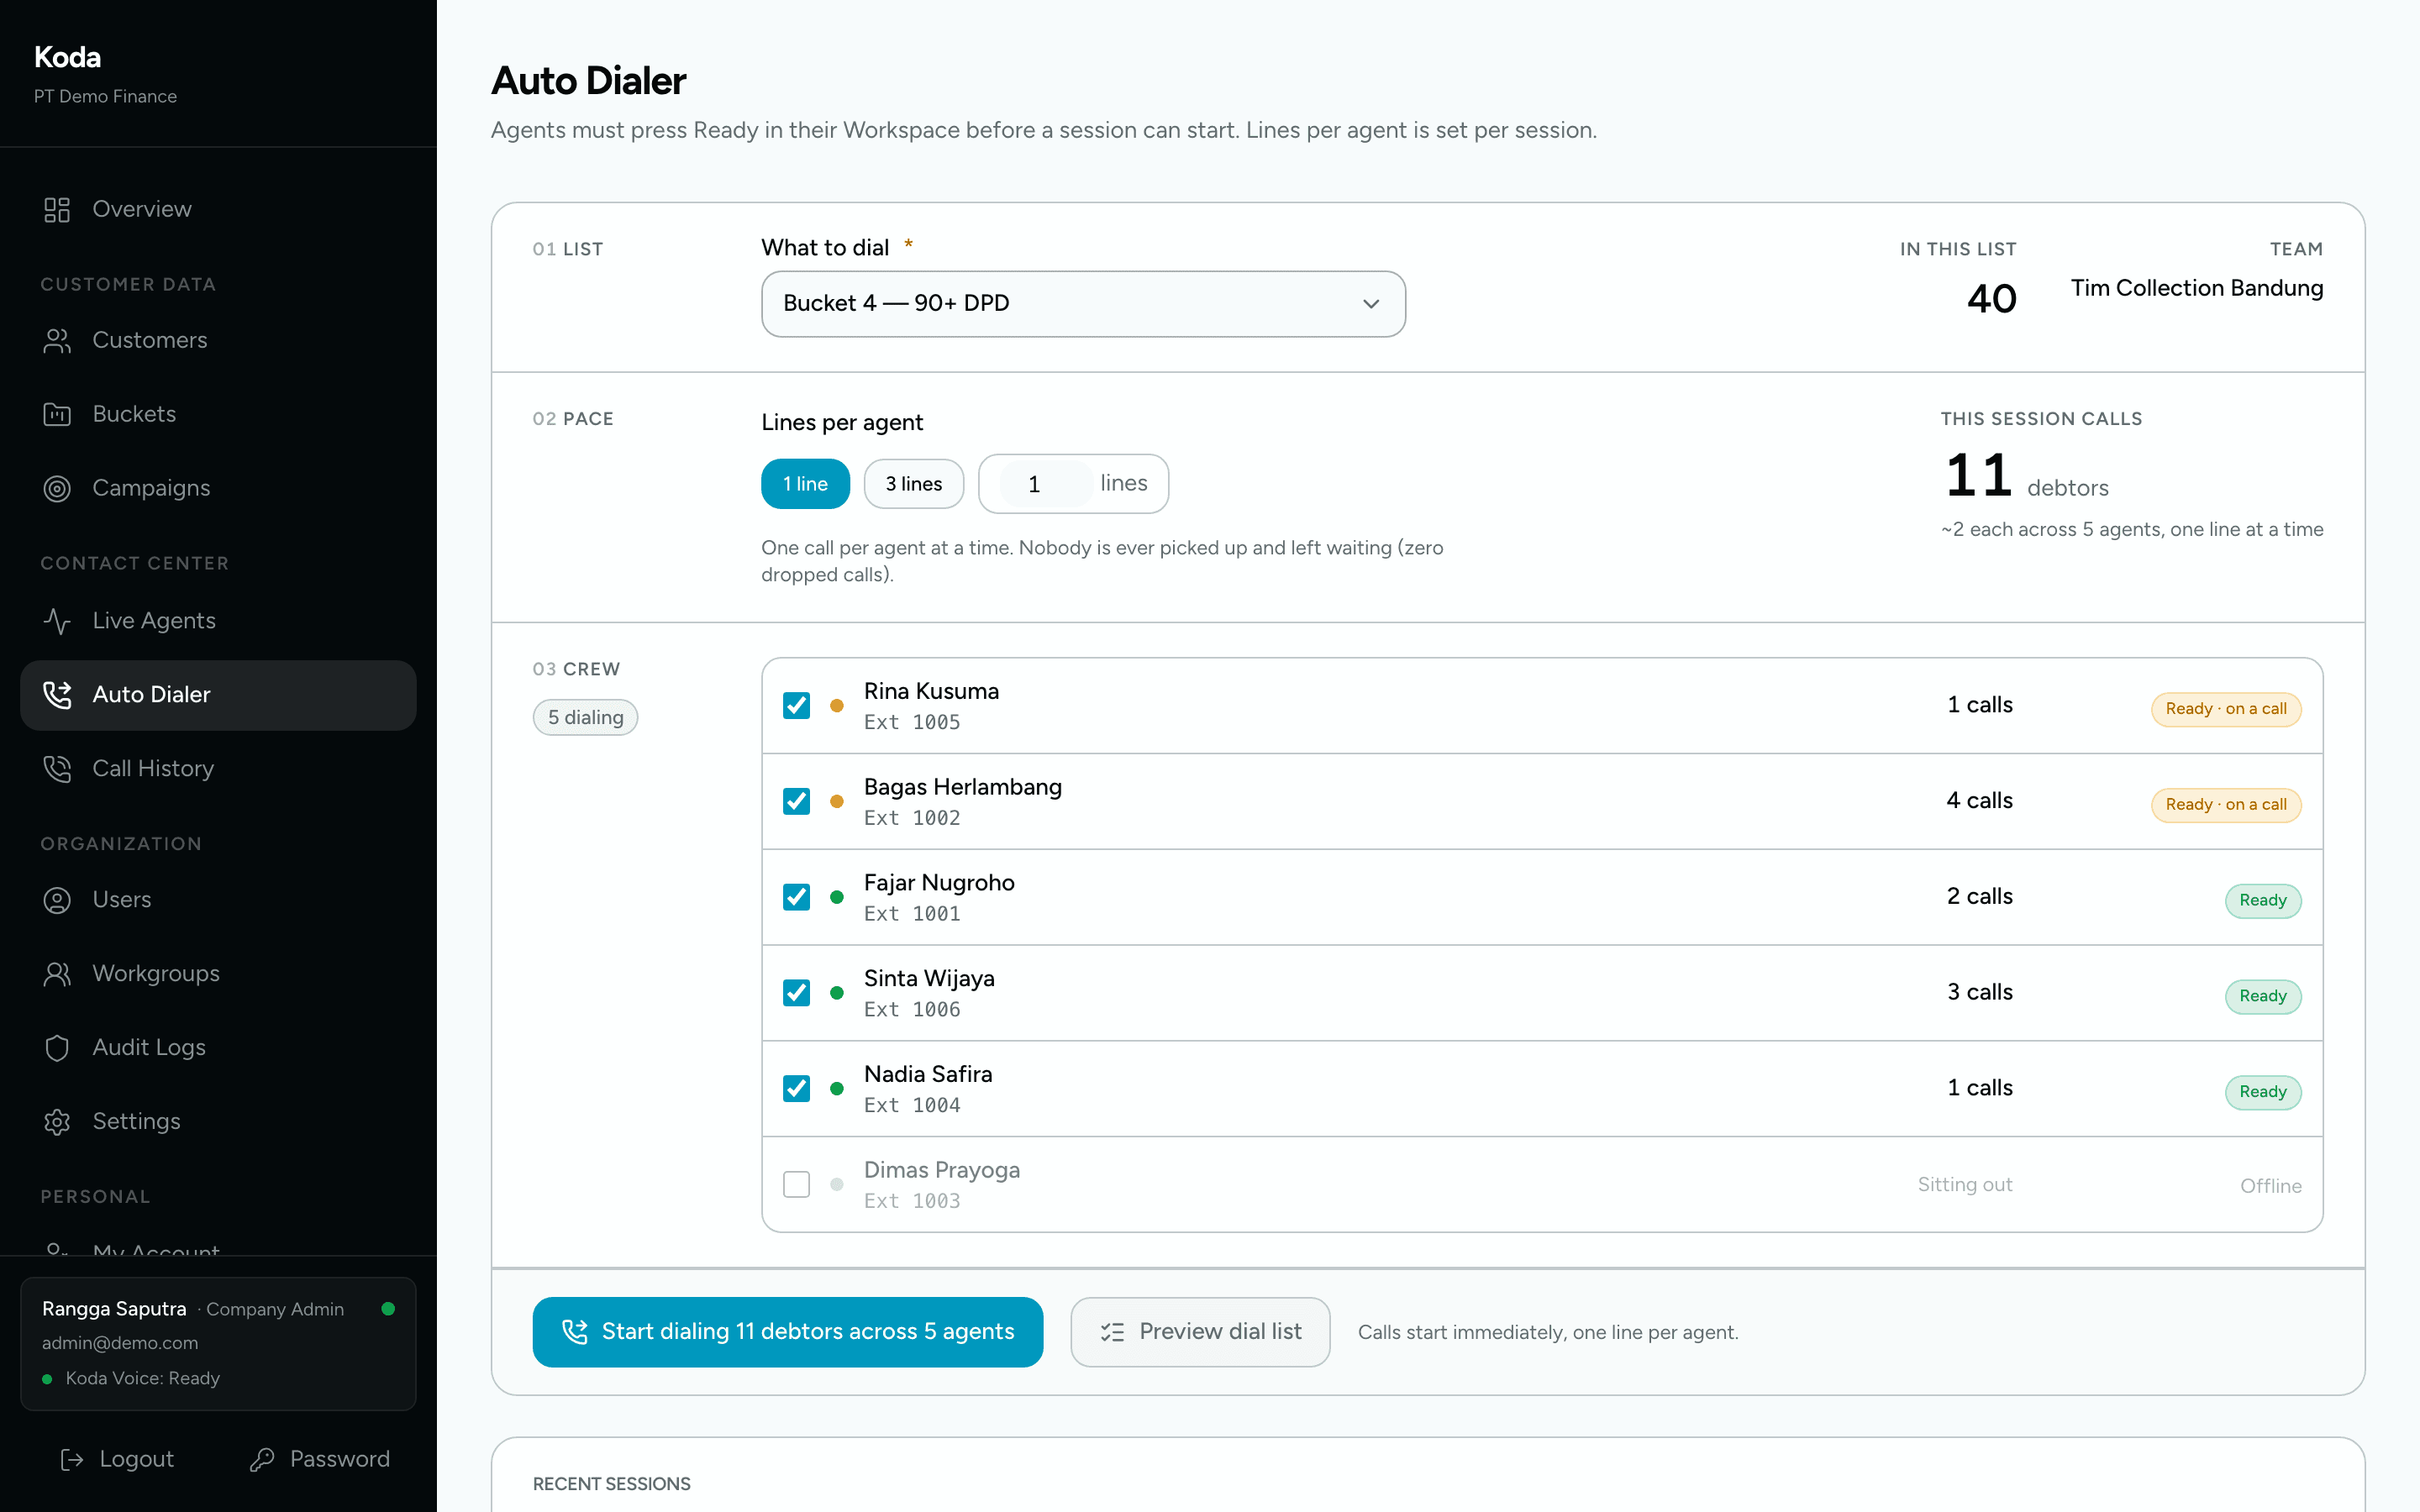
Task: Uncheck Fajar Nugroho's checkbox
Action: click(796, 898)
